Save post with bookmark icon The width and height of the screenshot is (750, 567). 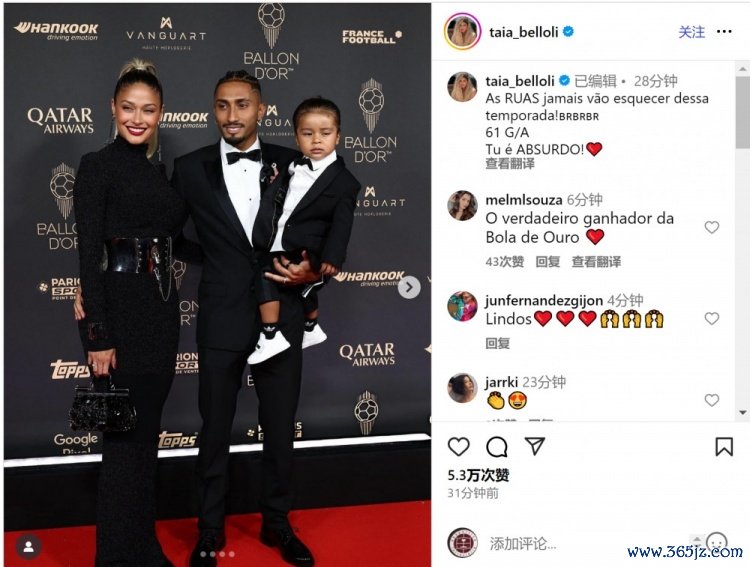click(724, 446)
